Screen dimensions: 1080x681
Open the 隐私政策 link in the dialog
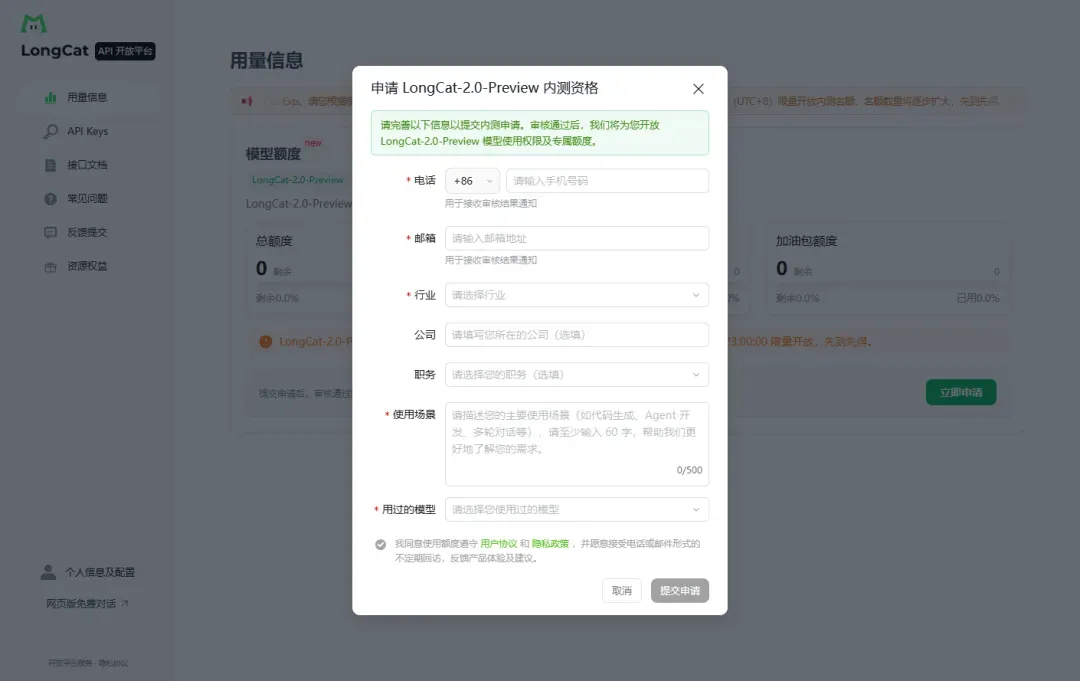550,544
